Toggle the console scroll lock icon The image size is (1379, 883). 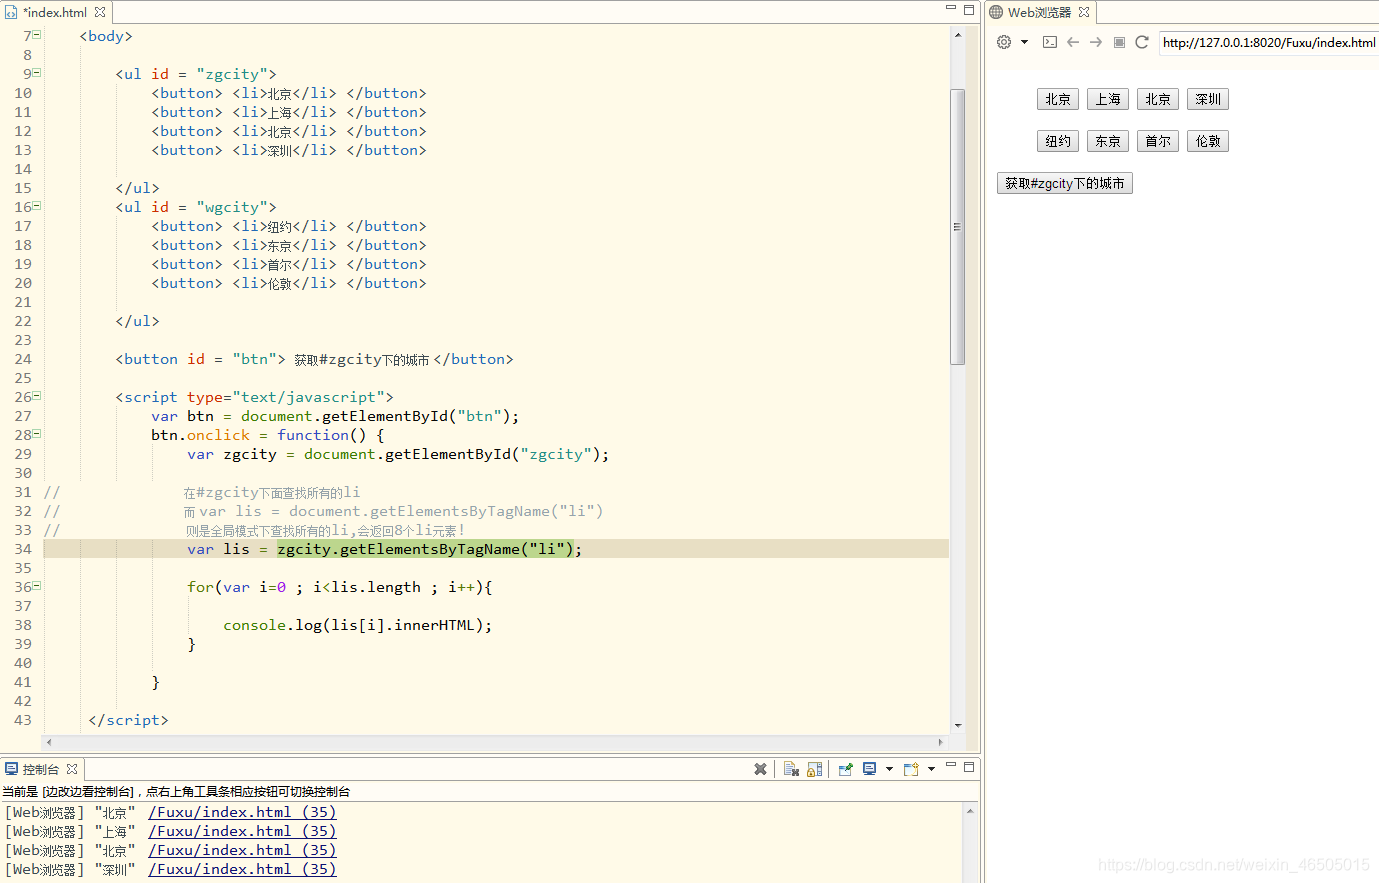(x=815, y=769)
